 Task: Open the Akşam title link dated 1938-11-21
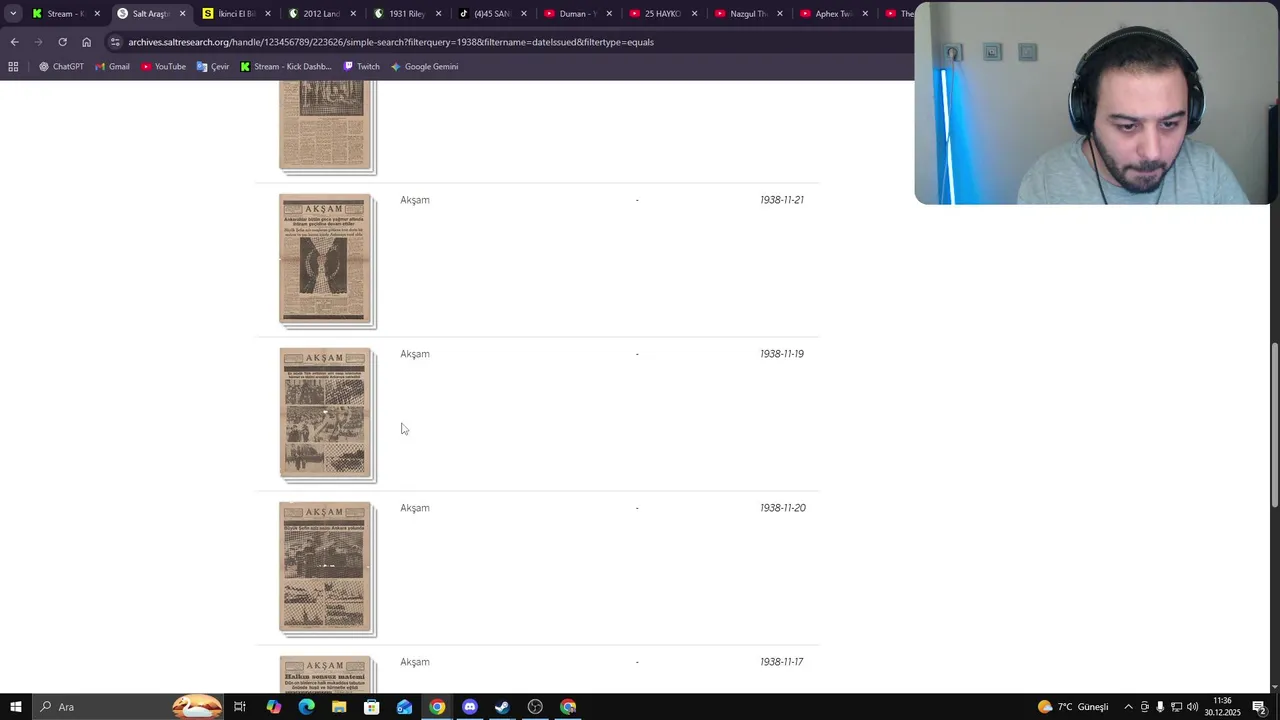click(x=415, y=200)
